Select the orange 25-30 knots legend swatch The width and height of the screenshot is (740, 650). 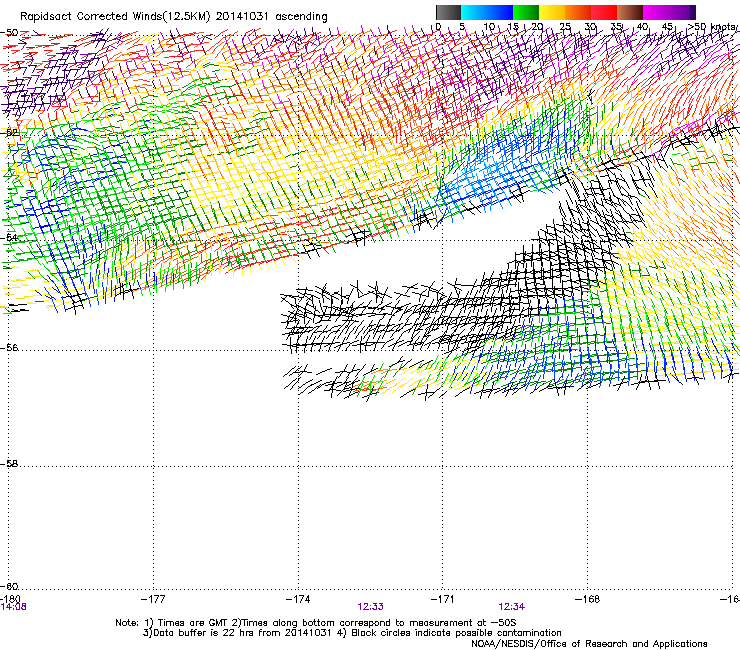[578, 12]
